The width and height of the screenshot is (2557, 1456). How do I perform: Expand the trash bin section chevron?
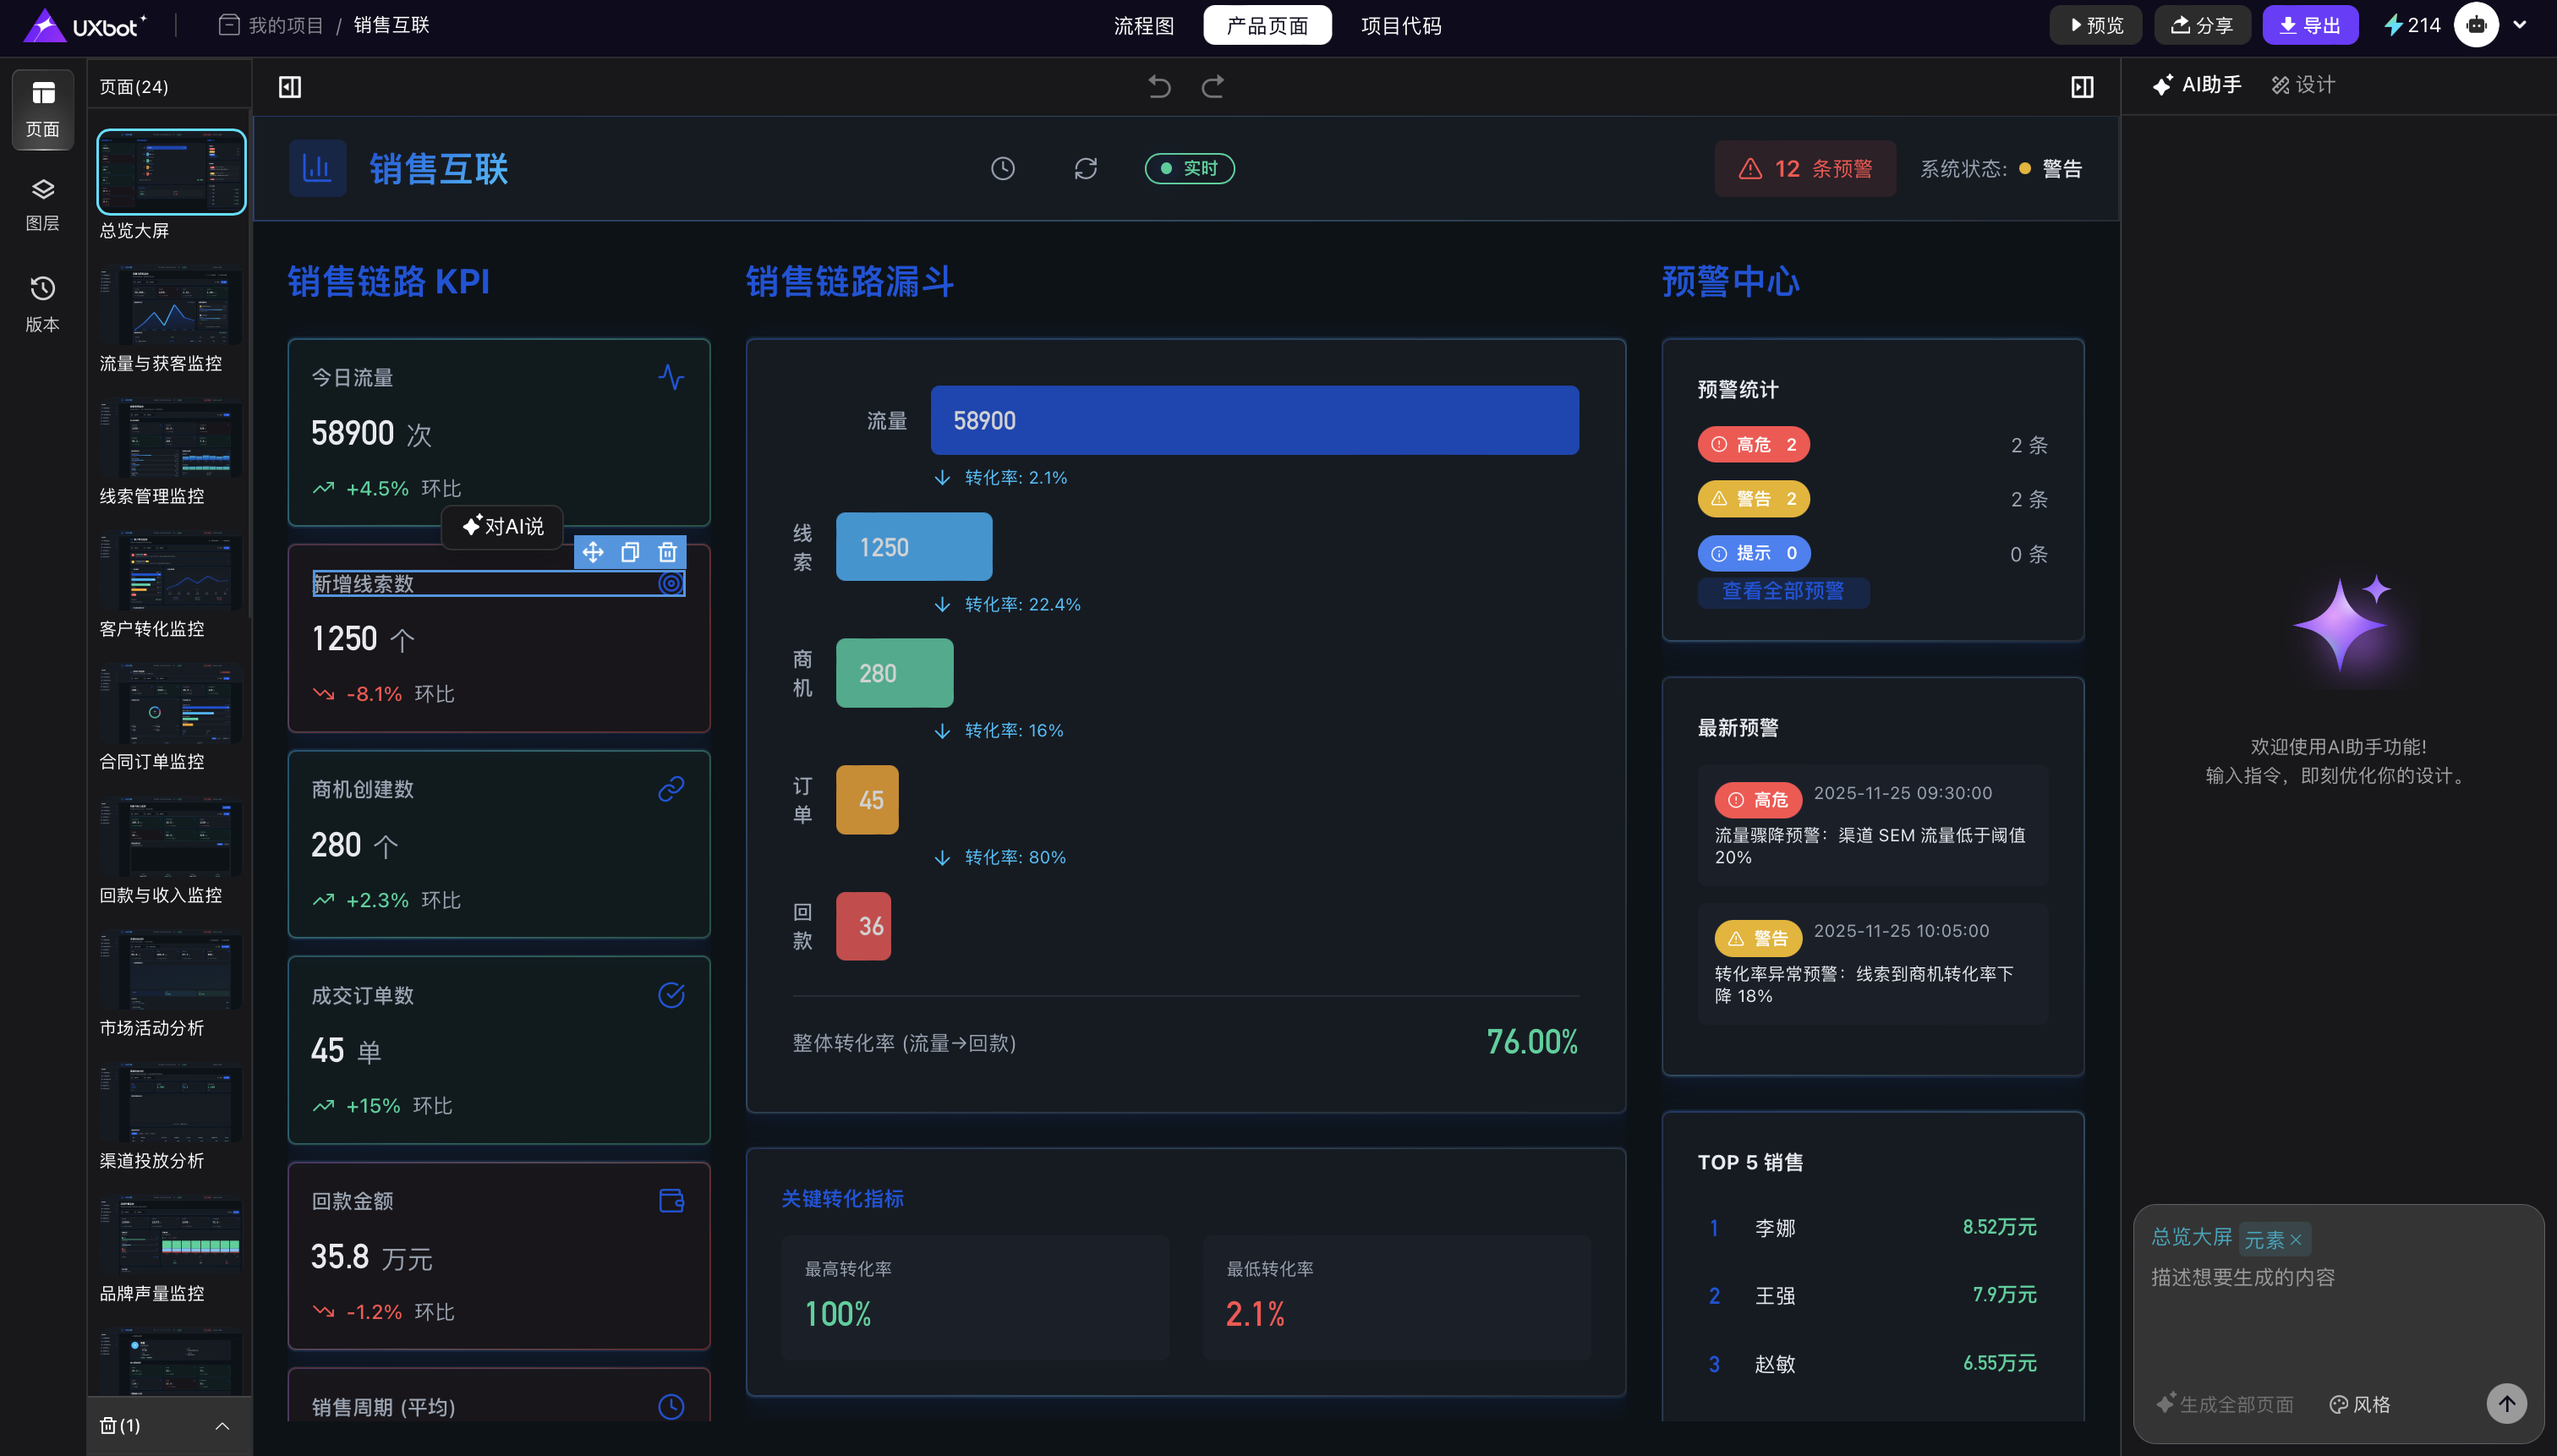tap(222, 1426)
